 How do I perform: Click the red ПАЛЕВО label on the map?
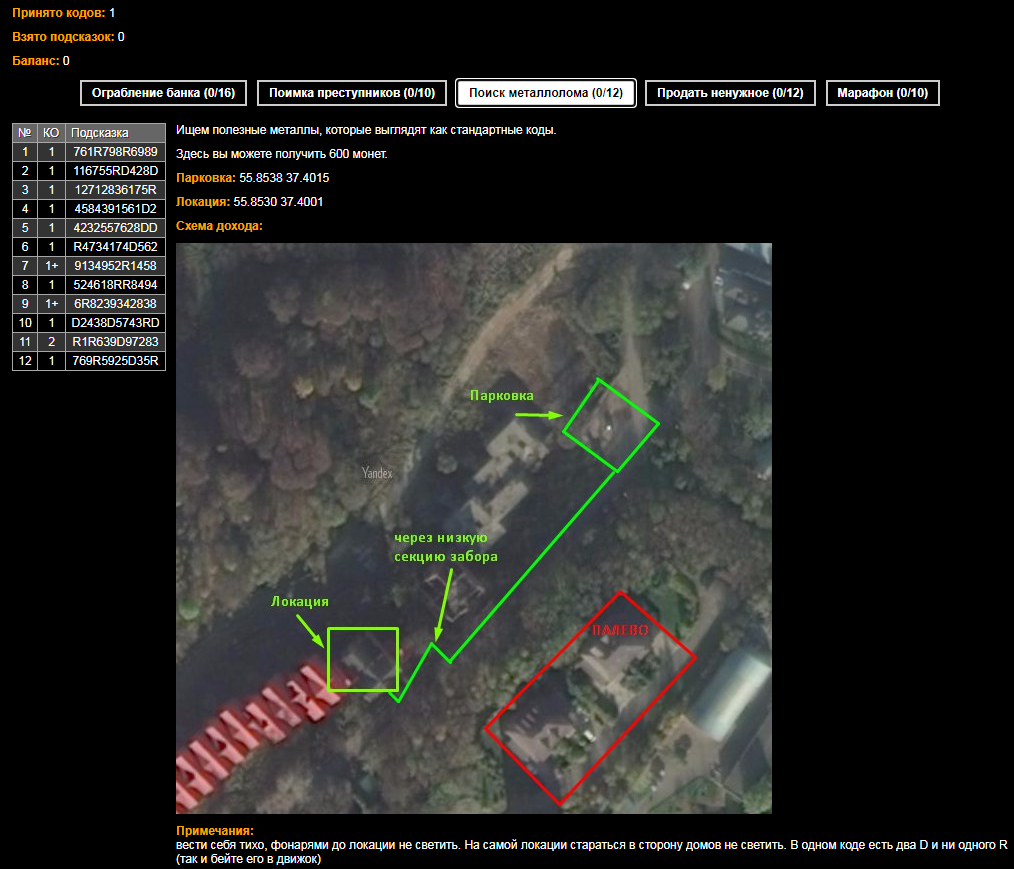point(618,631)
